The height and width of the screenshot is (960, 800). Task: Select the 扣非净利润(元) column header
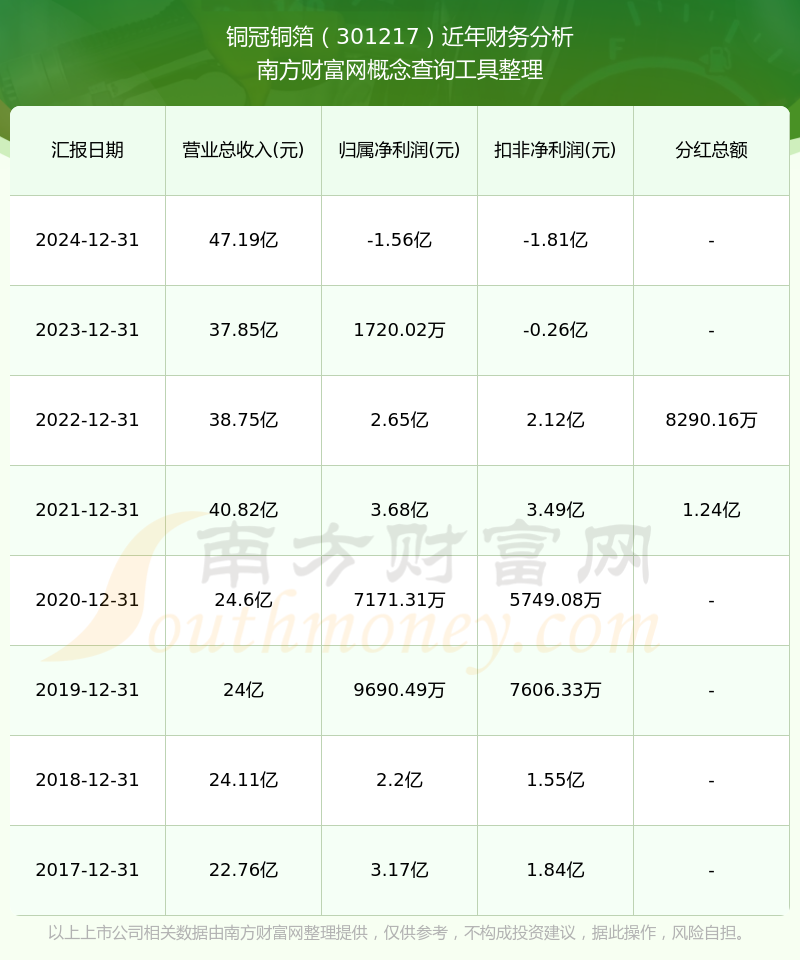555,150
